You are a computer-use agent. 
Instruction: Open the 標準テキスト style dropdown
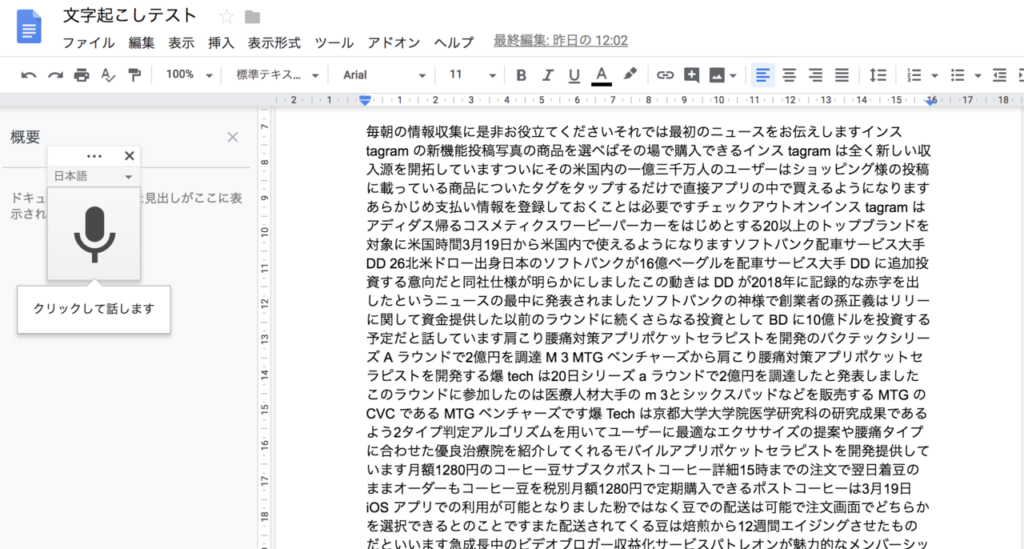coord(277,75)
